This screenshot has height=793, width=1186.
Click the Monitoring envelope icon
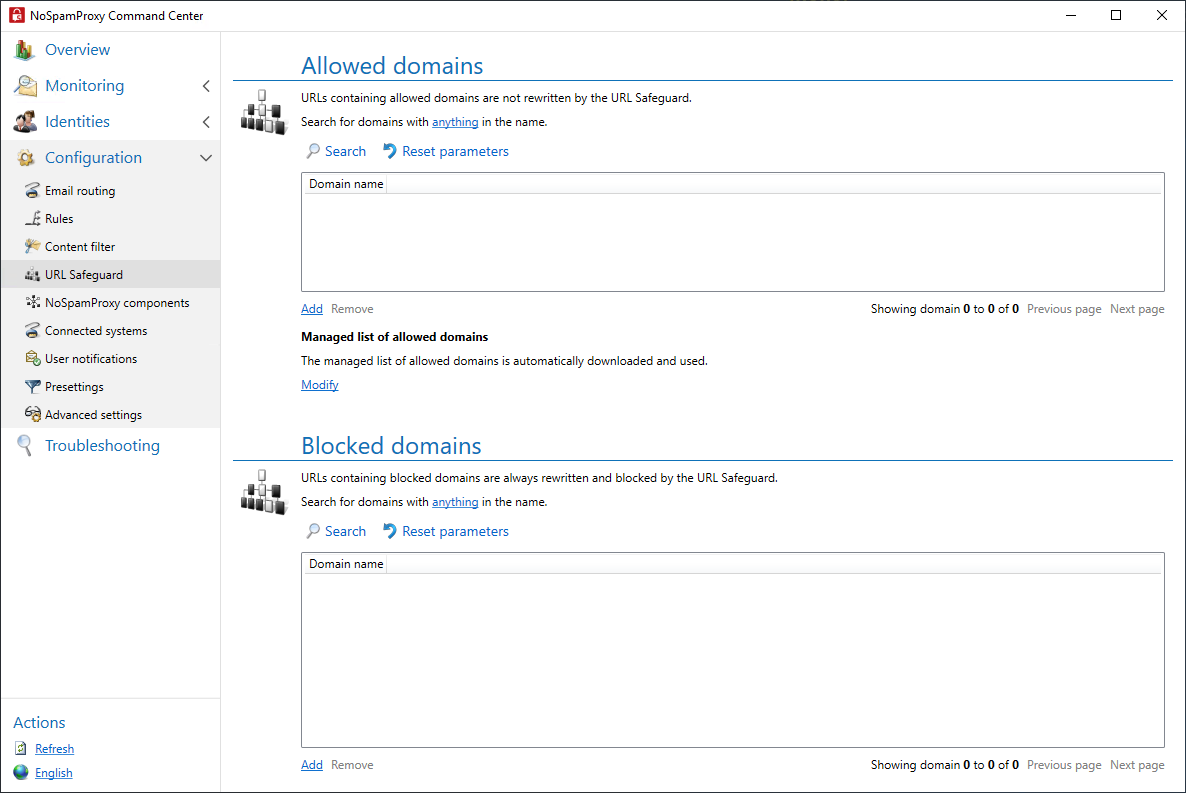pos(25,86)
